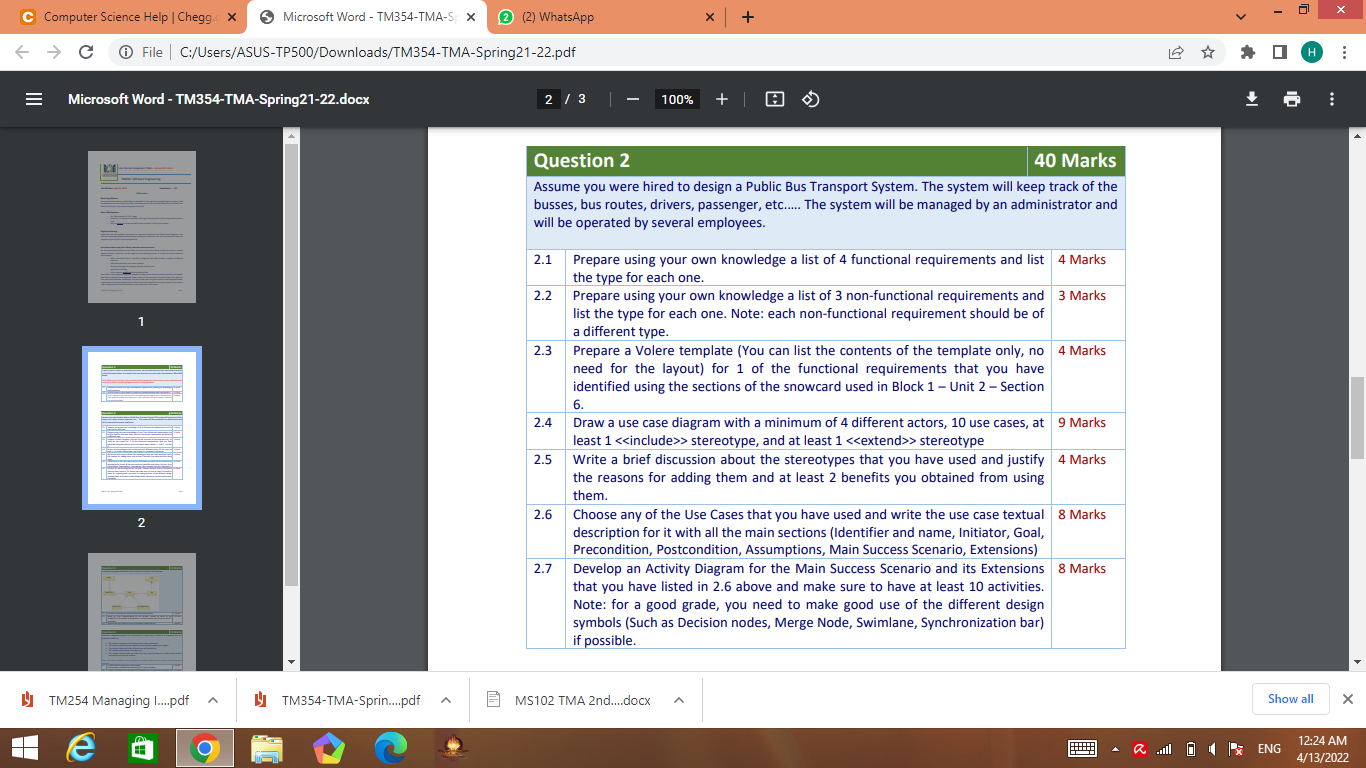1366x768 pixels.
Task: Select the Microsoft Word TM354-TMA tab
Action: [x=366, y=17]
